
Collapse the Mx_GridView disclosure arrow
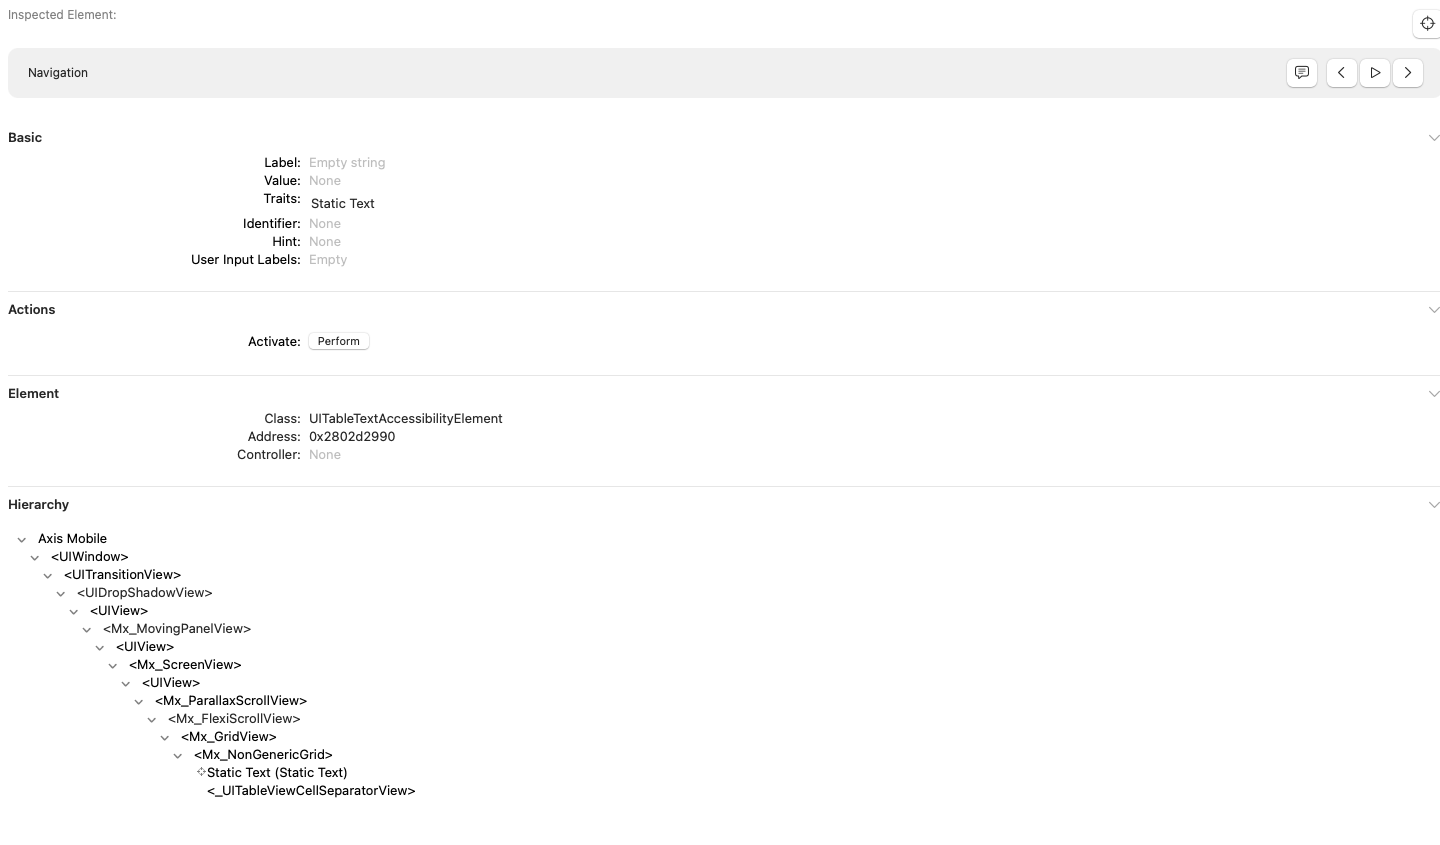tap(165, 737)
